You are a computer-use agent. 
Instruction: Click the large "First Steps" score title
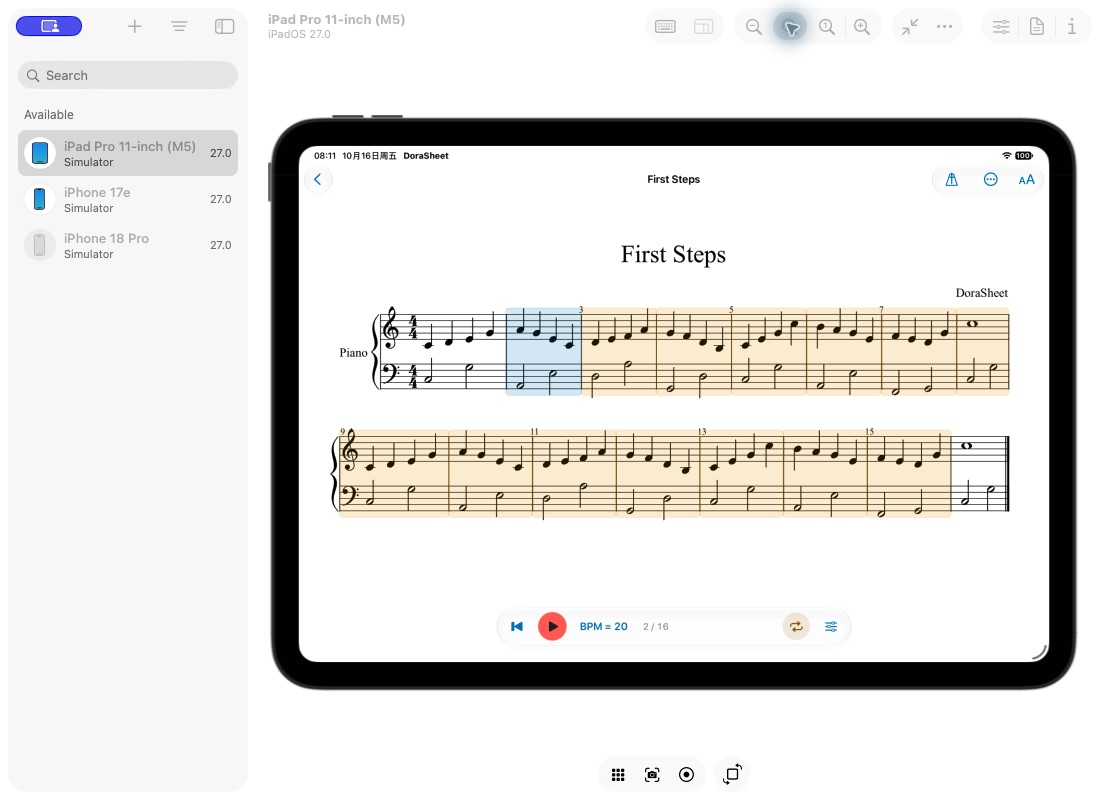[x=673, y=255]
